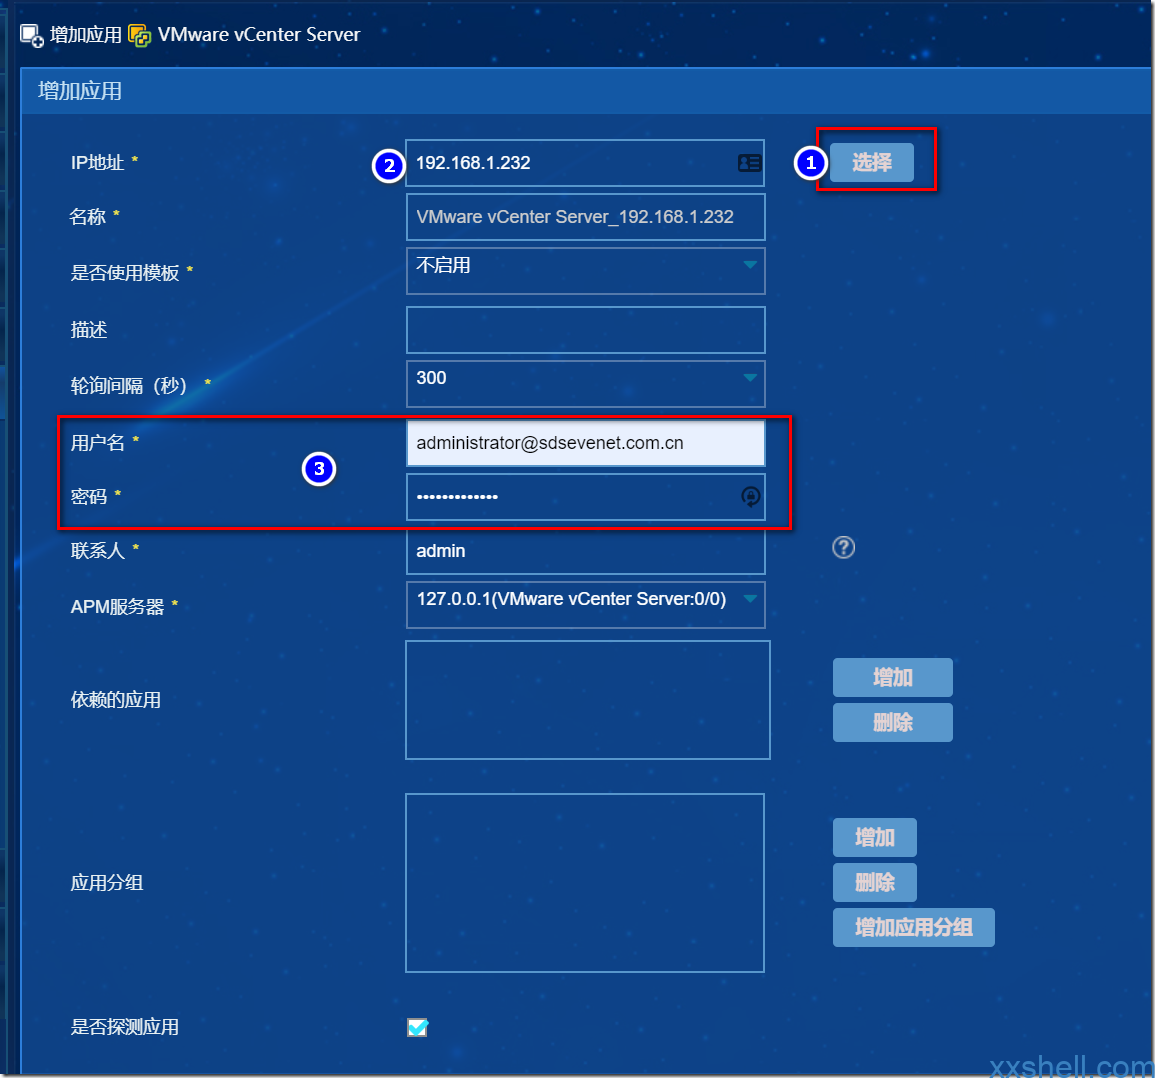
Task: Click the 是否使用模板 label
Action: 124,273
